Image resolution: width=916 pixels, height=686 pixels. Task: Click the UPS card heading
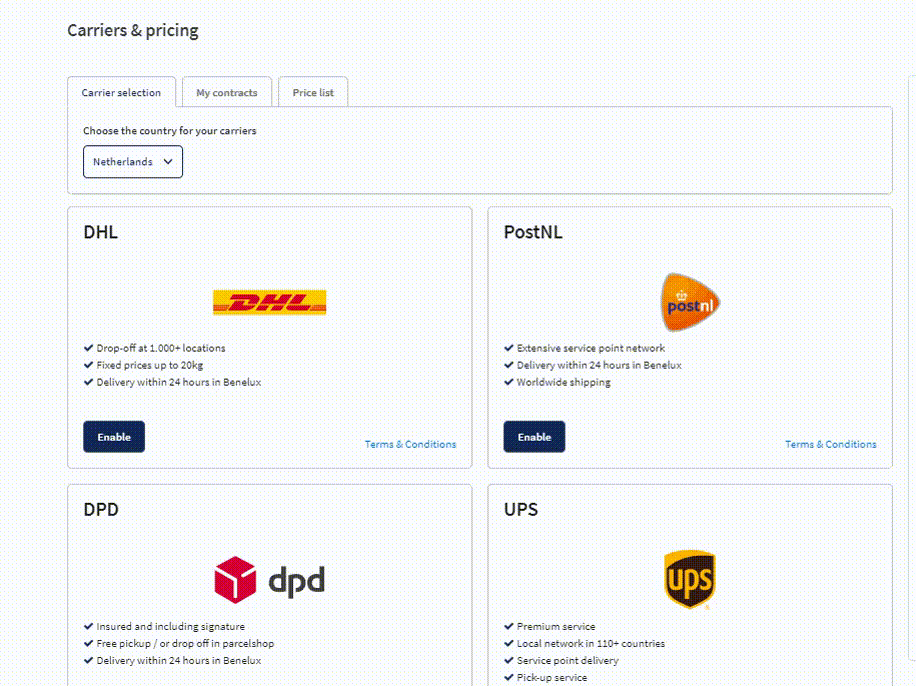click(521, 510)
